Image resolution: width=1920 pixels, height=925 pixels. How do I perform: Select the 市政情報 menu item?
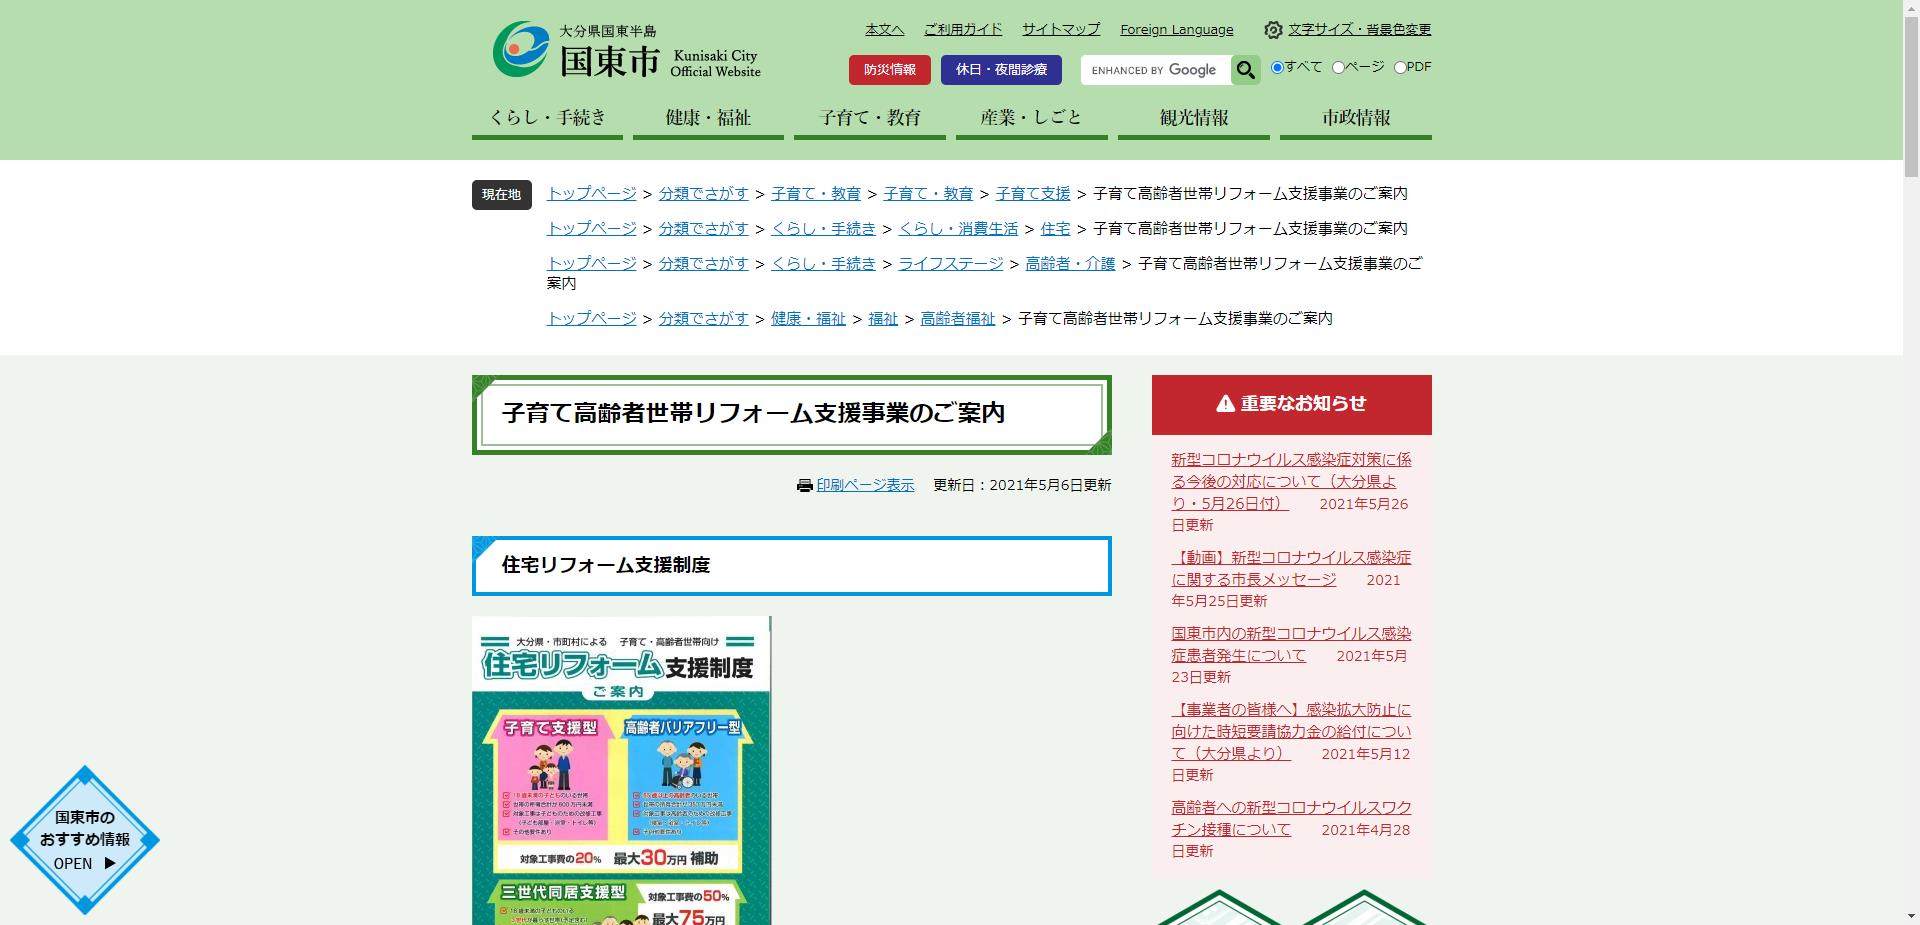1354,117
